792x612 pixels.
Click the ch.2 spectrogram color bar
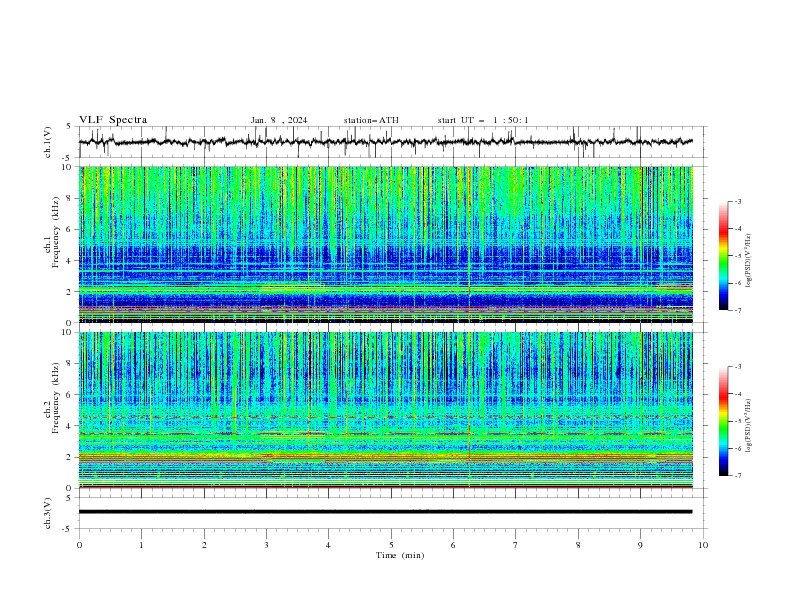click(x=723, y=421)
